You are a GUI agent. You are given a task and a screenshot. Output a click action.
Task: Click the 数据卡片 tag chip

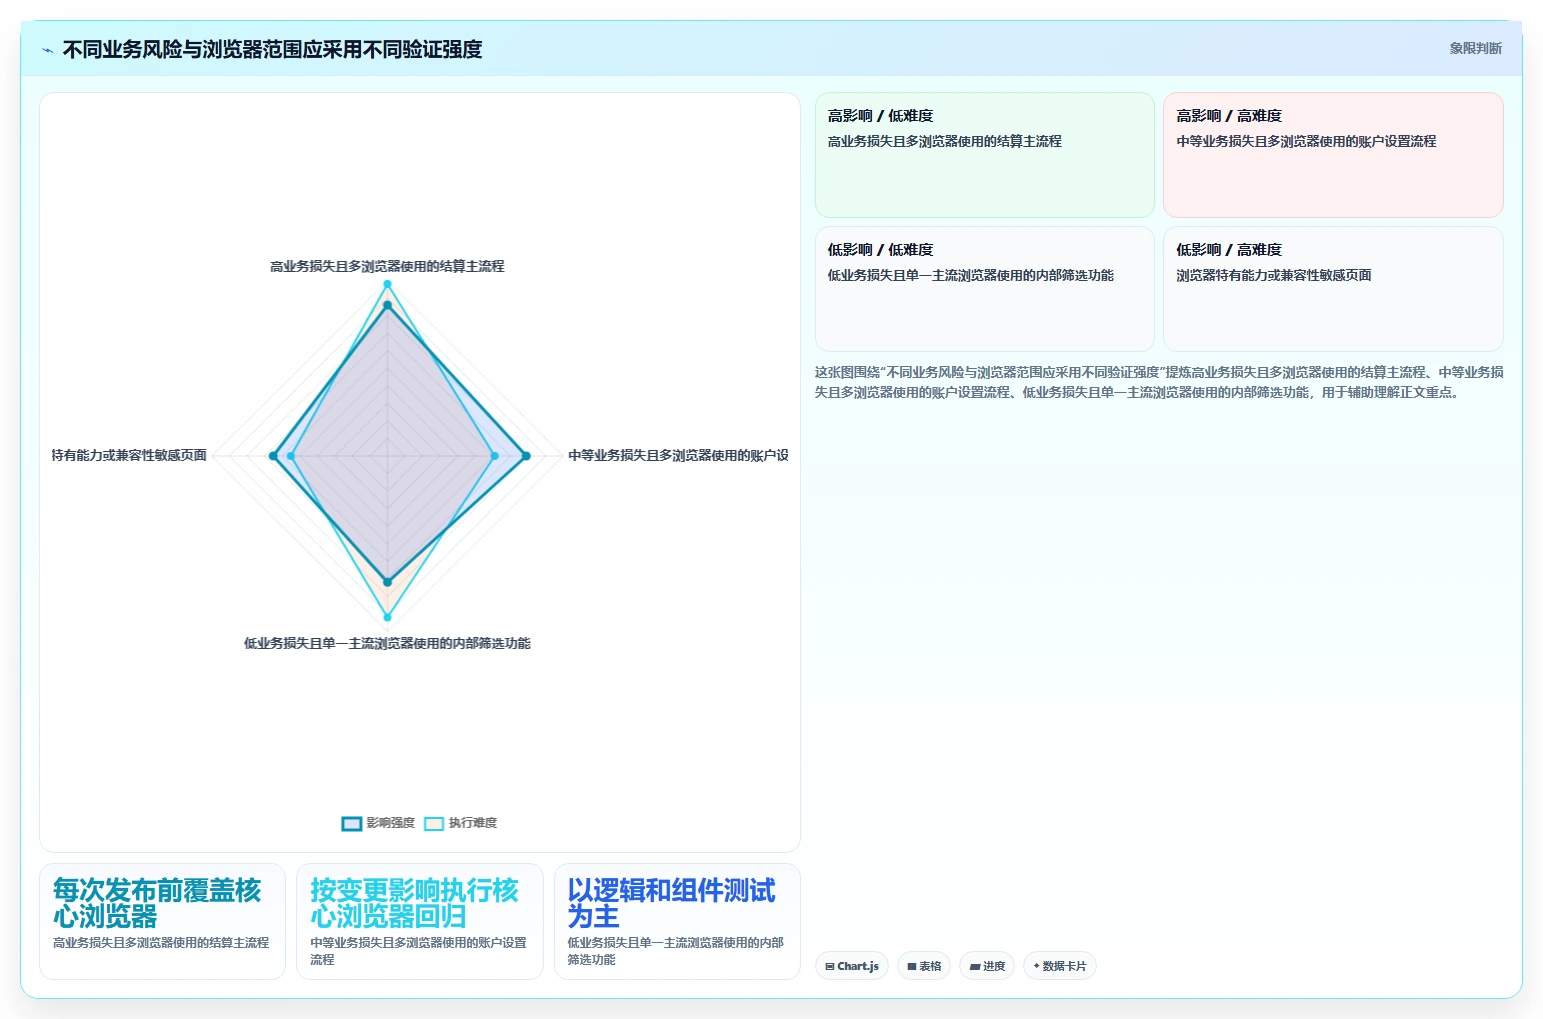coord(1060,966)
